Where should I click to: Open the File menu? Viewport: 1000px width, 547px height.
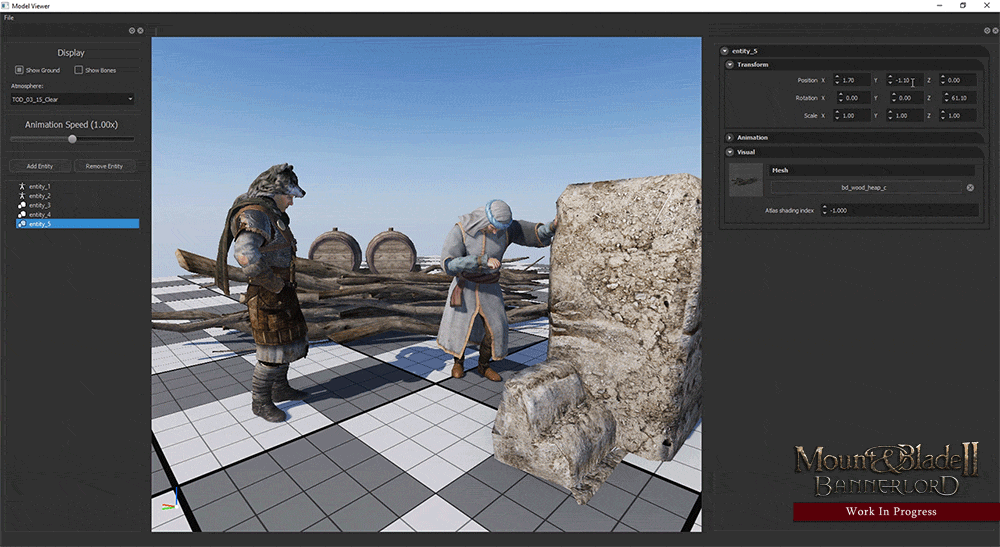[9, 18]
